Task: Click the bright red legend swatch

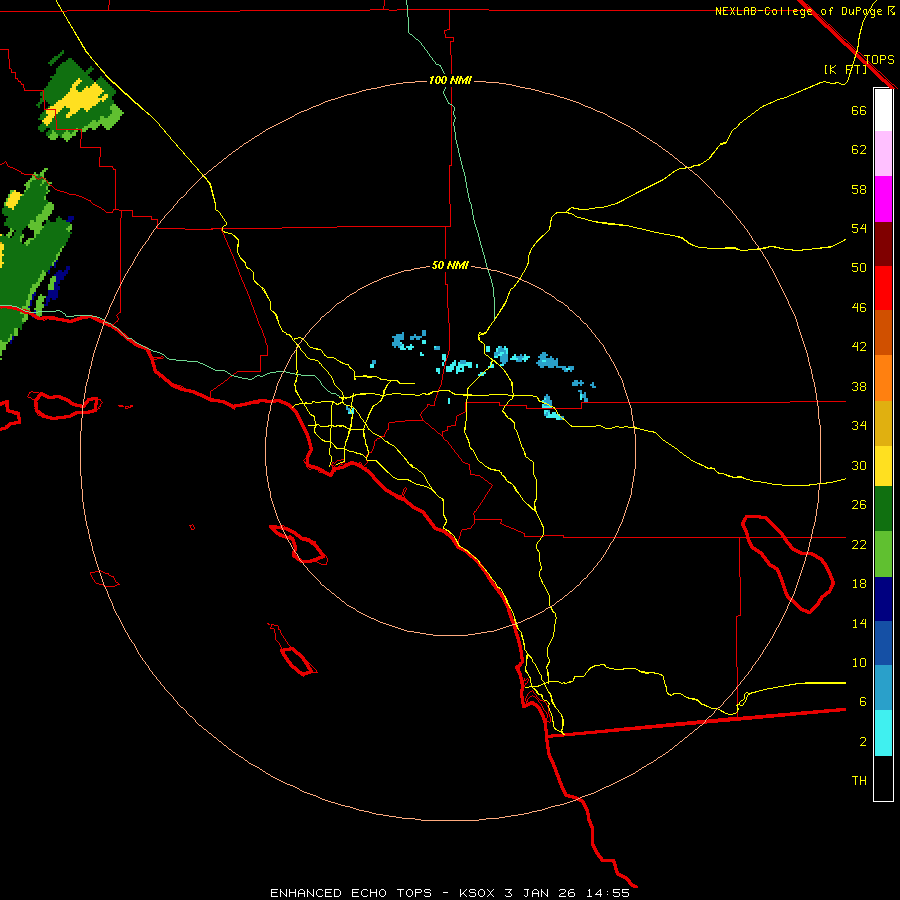Action: (x=883, y=288)
